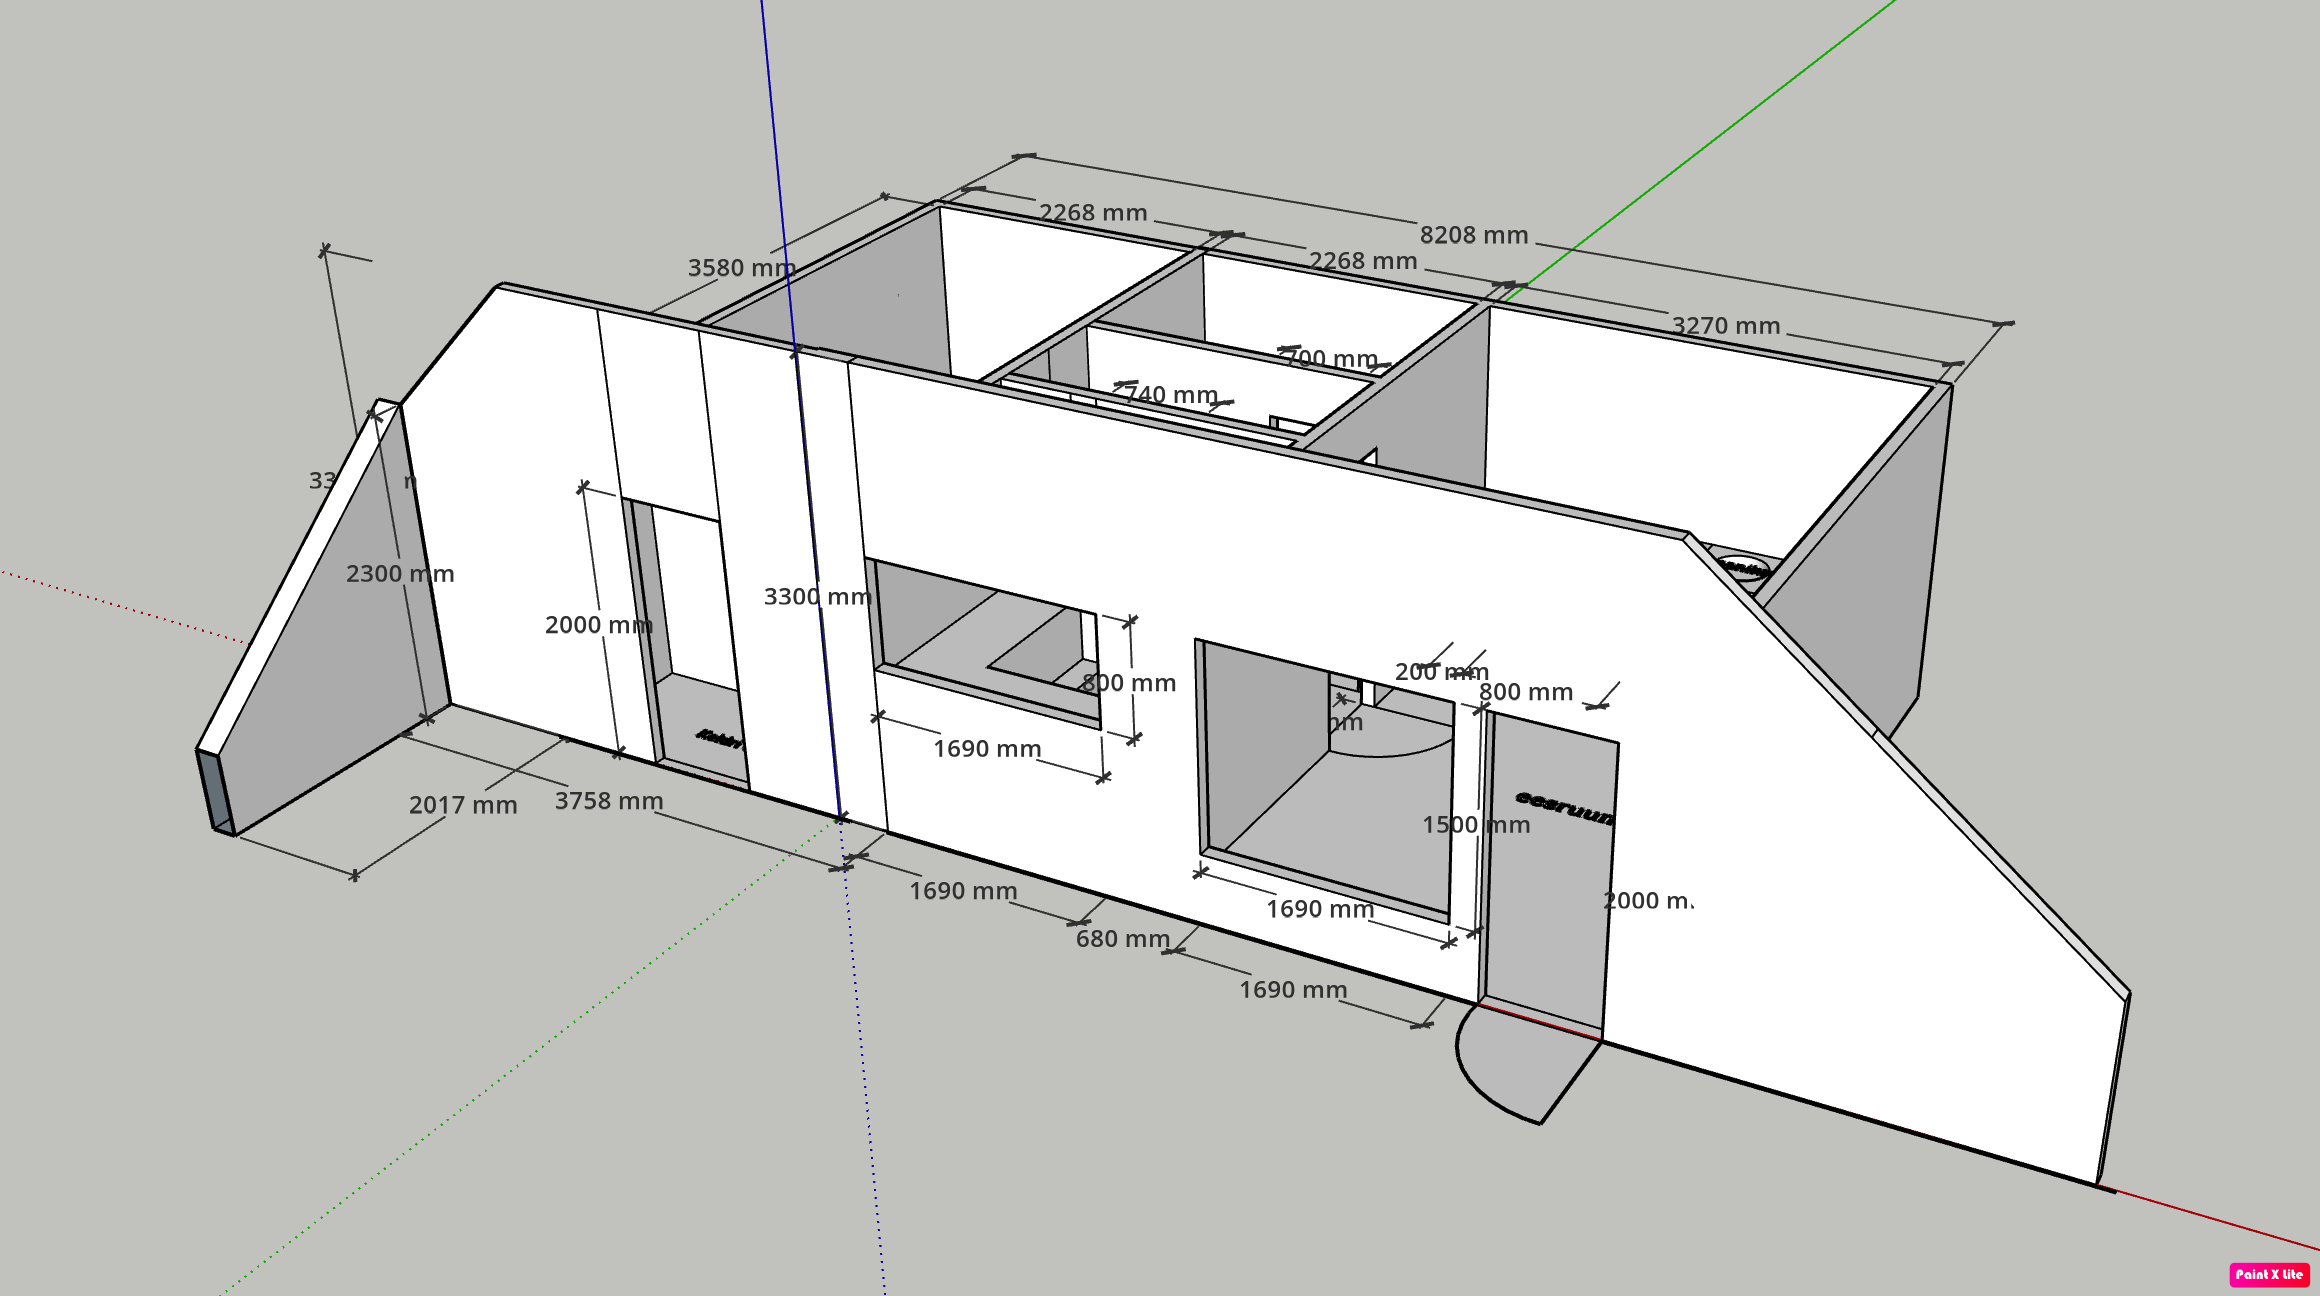
Task: Click the 740 mm dimension label
Action: pos(1171,395)
